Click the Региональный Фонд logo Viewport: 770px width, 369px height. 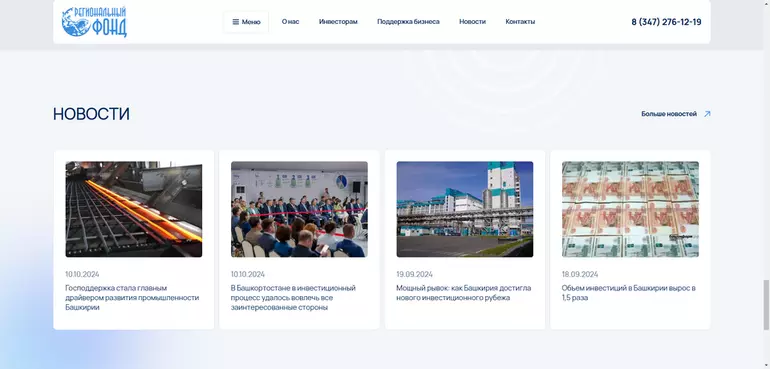pos(94,22)
